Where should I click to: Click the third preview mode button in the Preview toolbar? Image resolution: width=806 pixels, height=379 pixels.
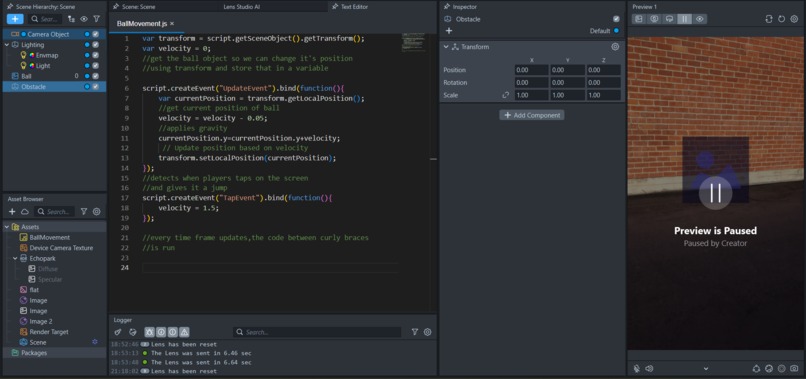pos(669,19)
